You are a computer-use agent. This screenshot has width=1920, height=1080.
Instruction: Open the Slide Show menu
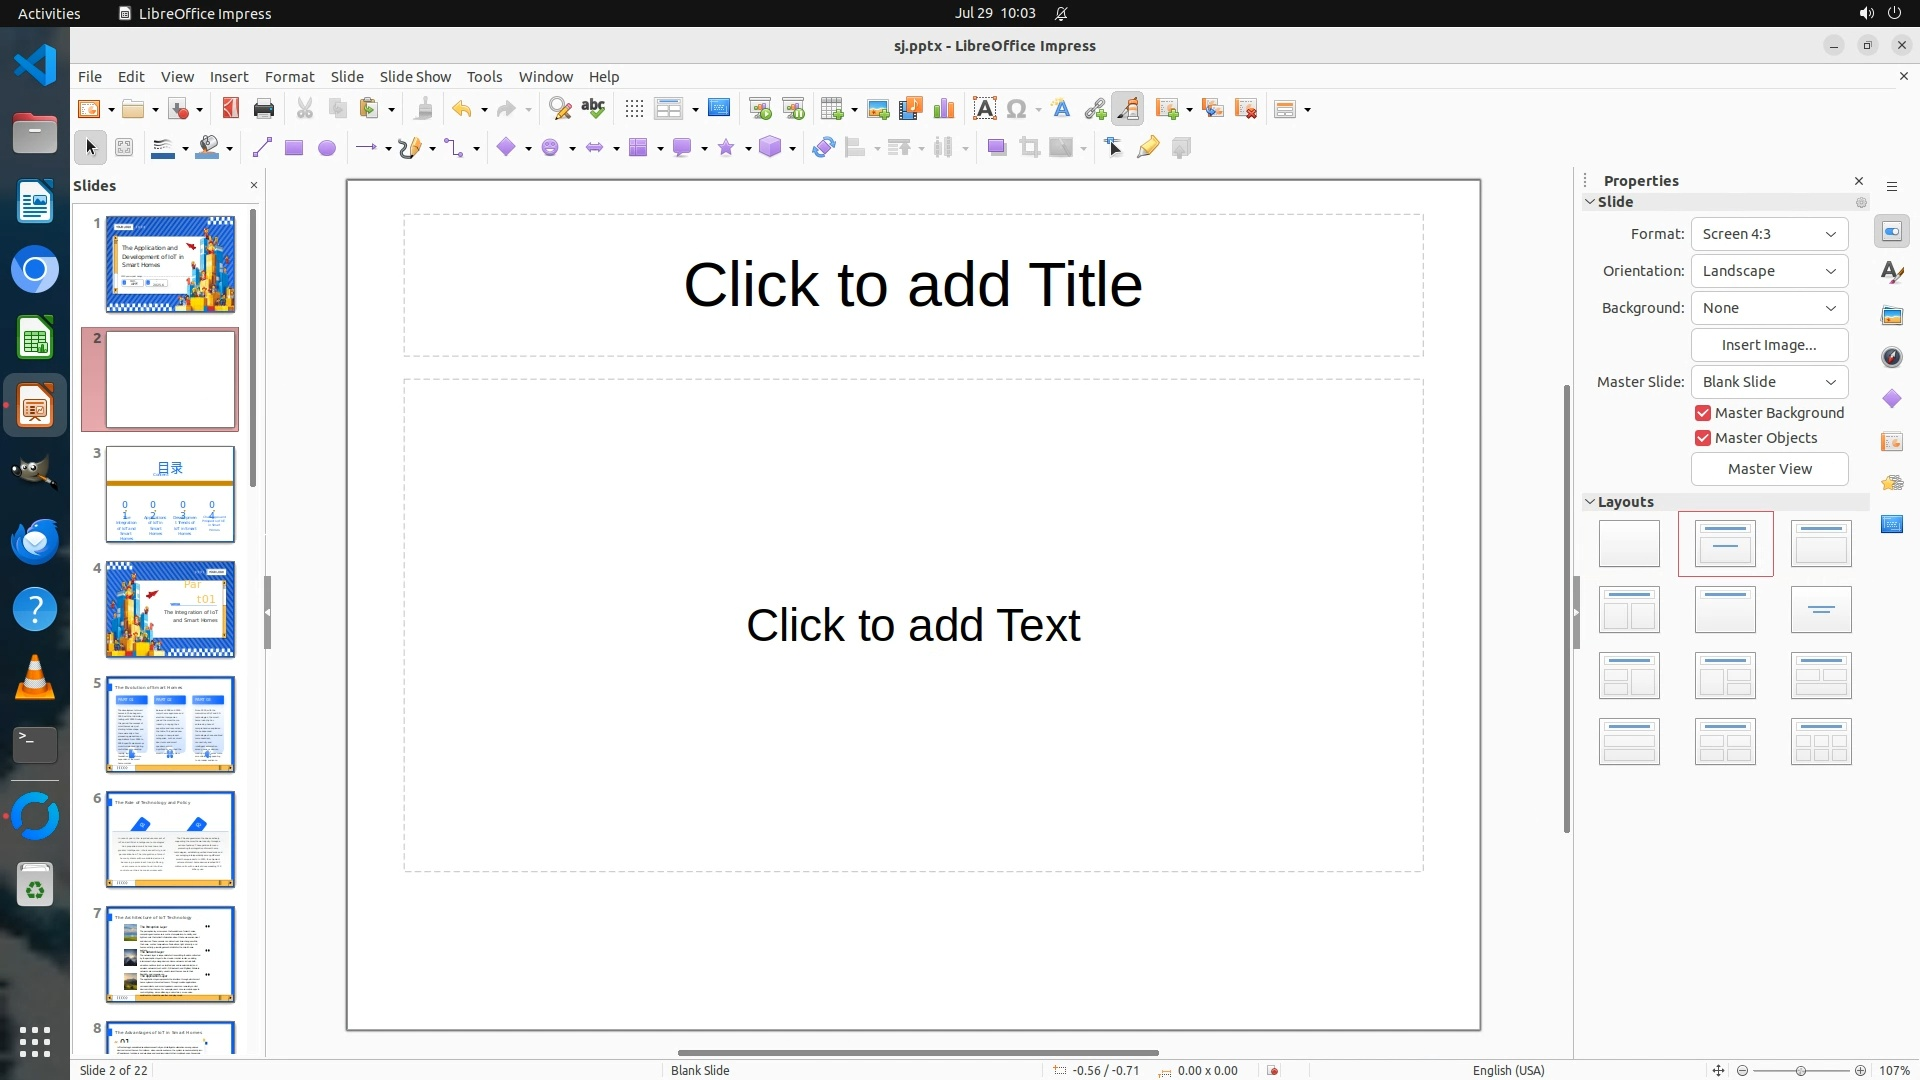point(415,77)
